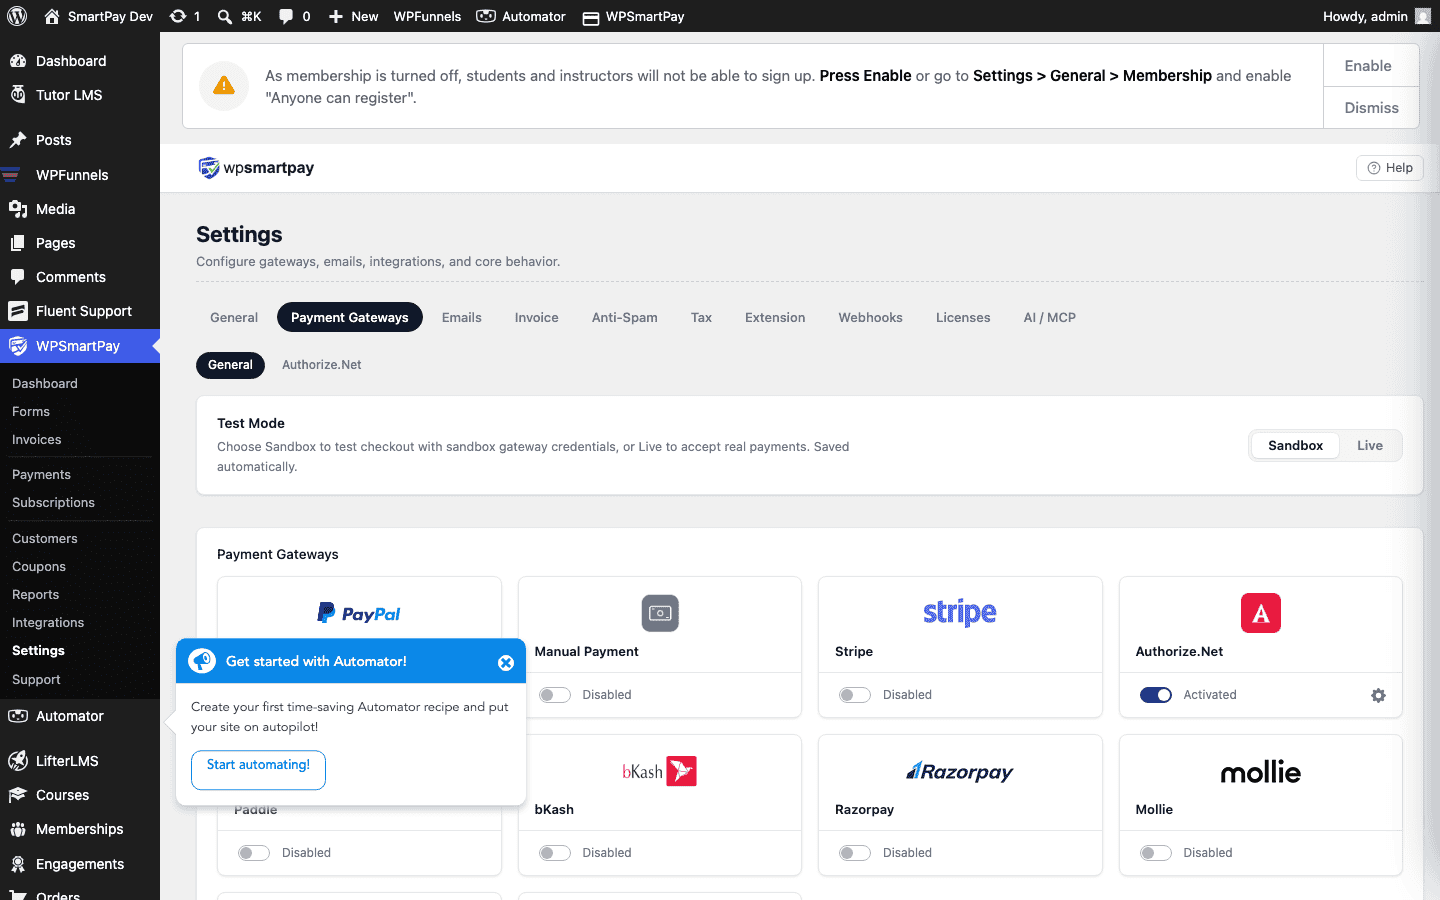Open the Tax tab

point(701,317)
